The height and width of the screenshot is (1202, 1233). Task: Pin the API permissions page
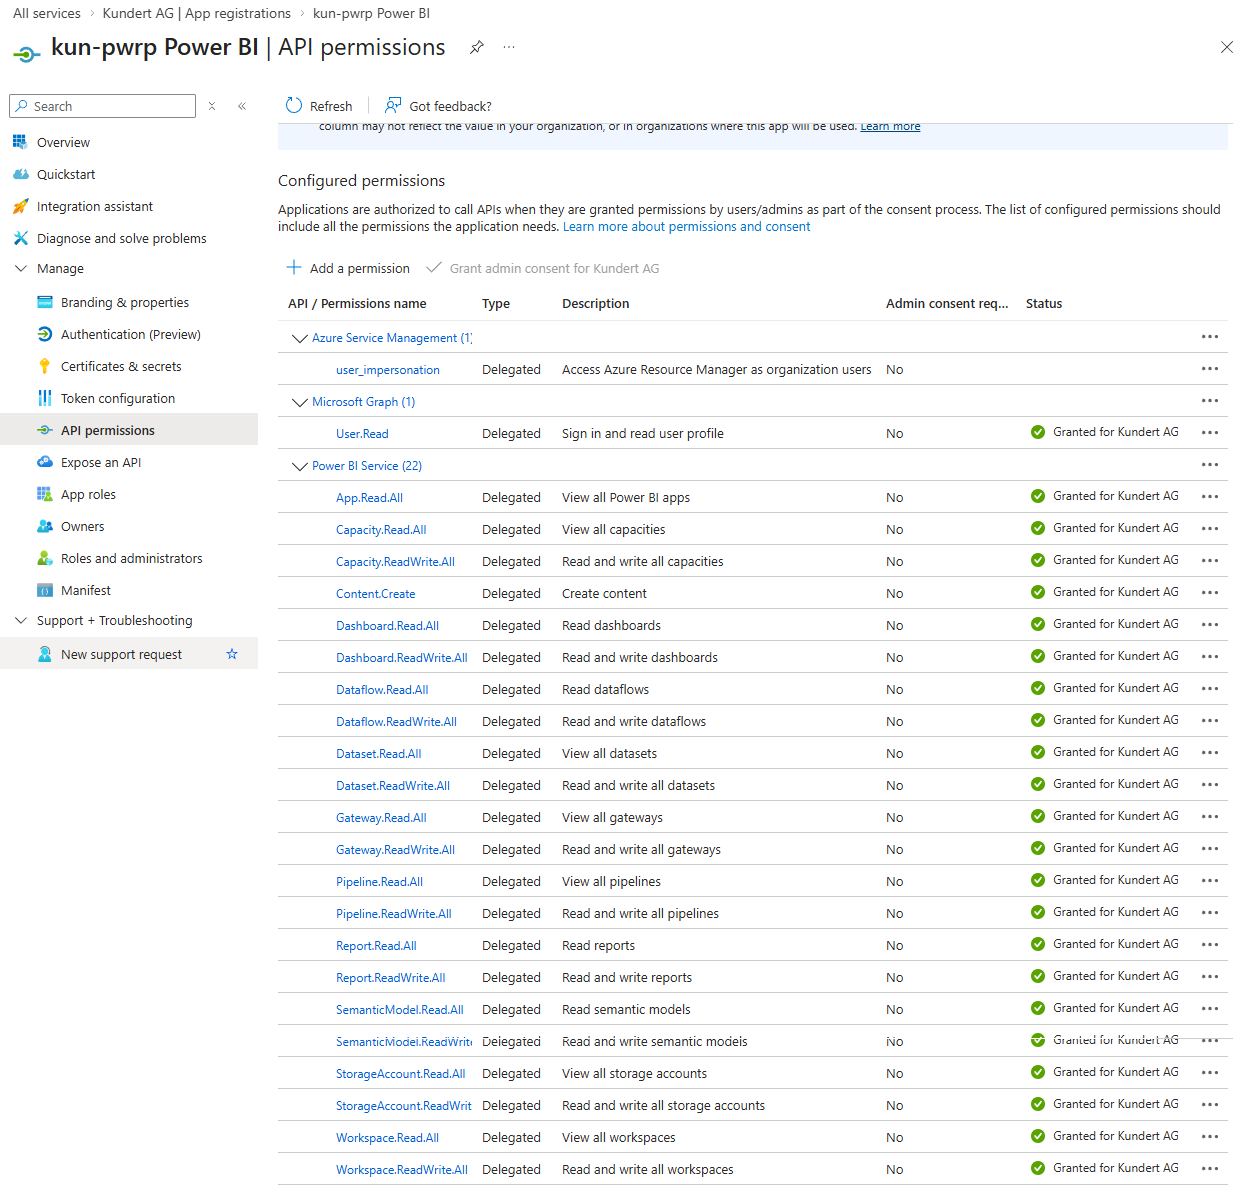(477, 47)
